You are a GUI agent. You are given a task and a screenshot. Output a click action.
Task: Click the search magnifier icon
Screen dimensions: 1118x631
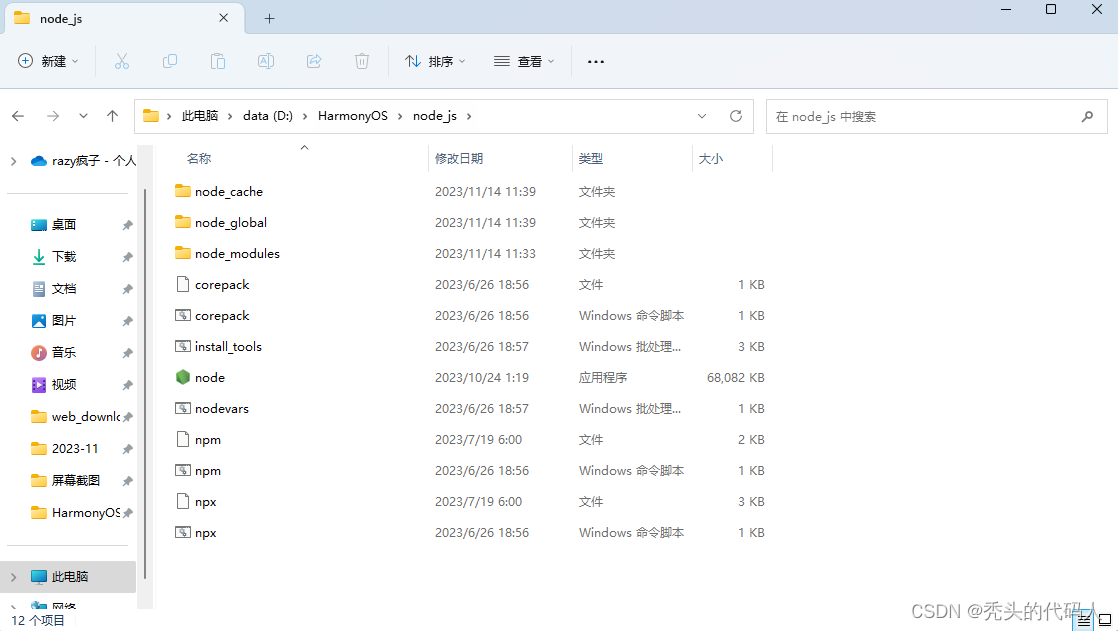click(1087, 116)
